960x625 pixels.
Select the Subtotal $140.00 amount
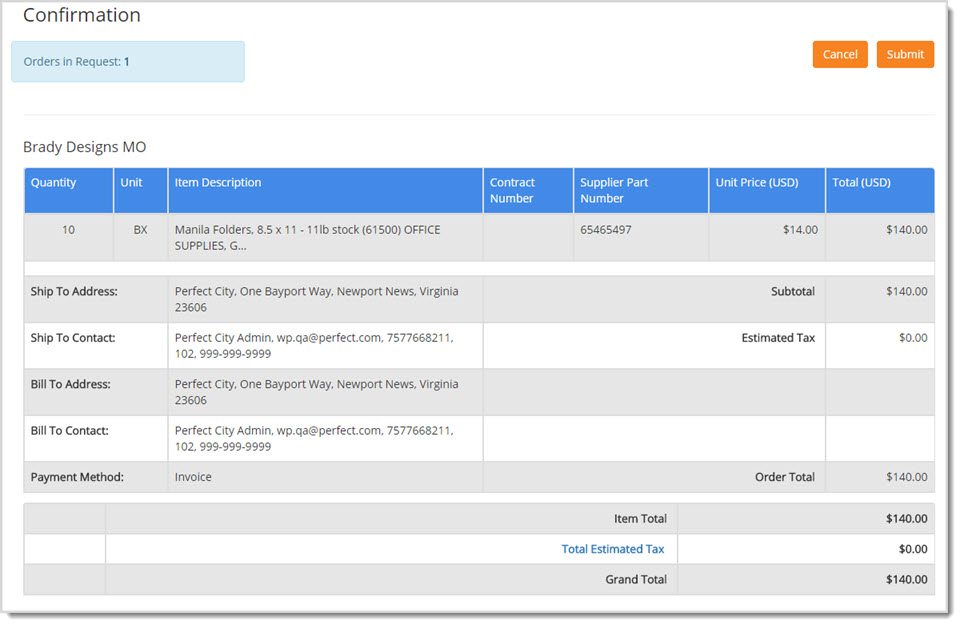(906, 291)
